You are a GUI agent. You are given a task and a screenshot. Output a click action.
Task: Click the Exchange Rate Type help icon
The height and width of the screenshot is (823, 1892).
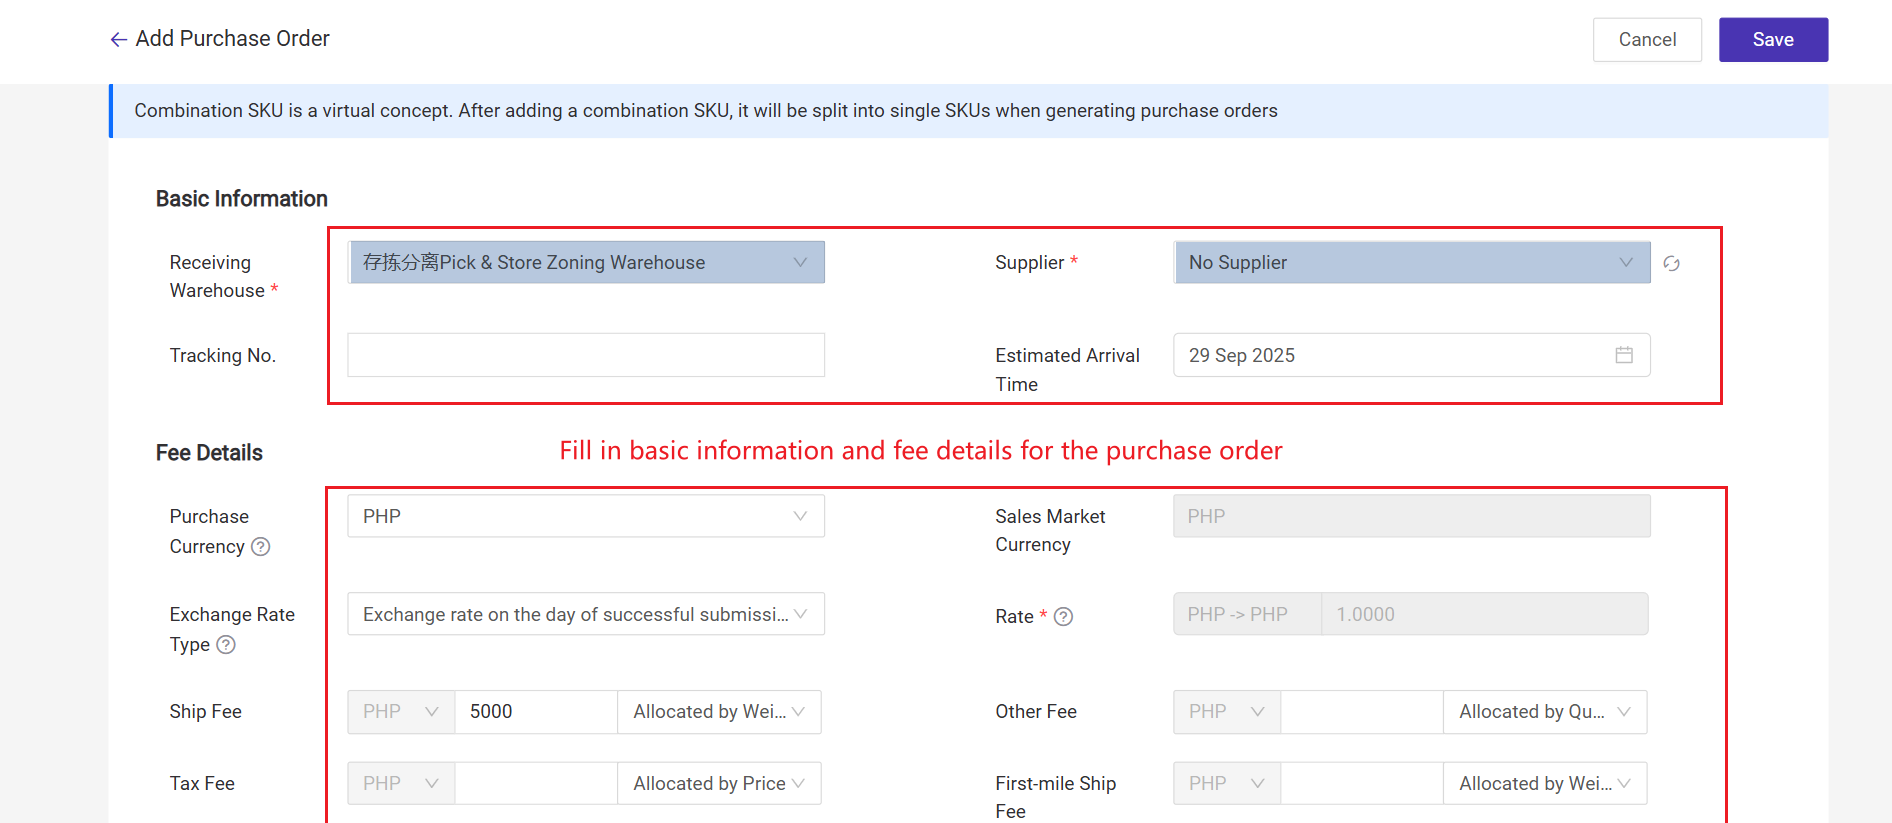pyautogui.click(x=227, y=645)
